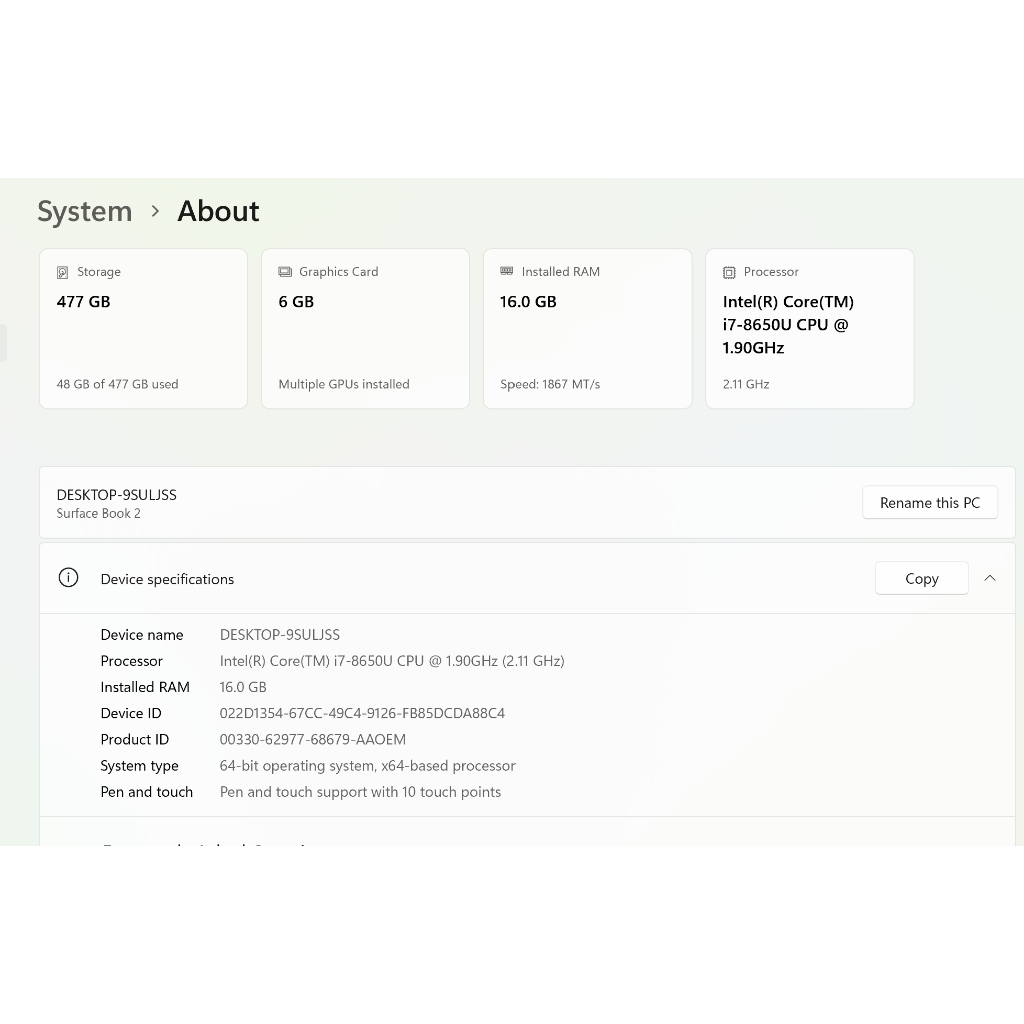Click the Installed RAM memory icon
The width and height of the screenshot is (1024, 1024).
point(507,271)
